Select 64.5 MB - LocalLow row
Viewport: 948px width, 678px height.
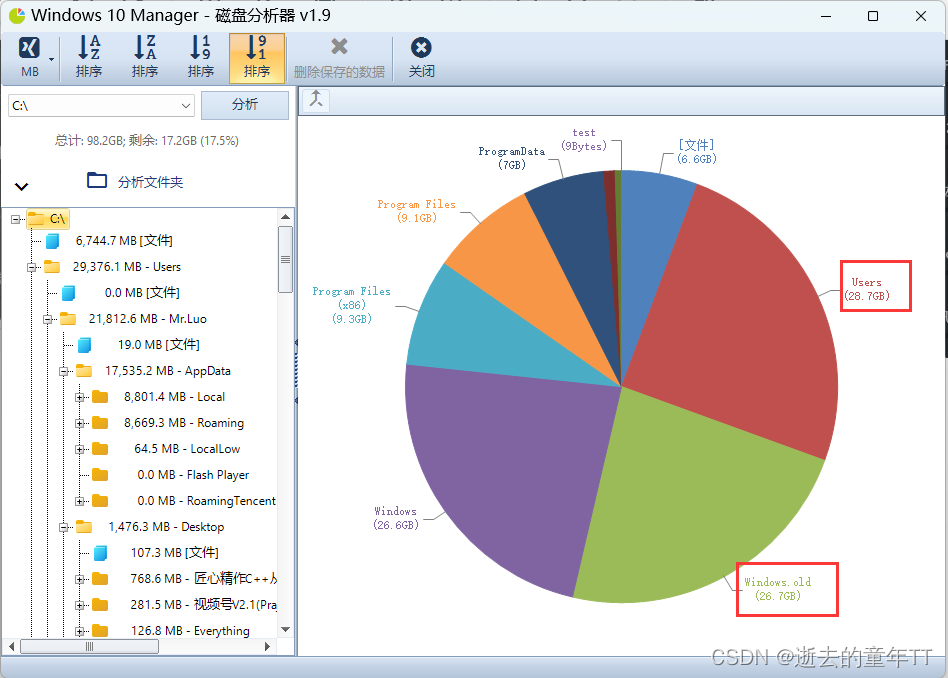187,449
